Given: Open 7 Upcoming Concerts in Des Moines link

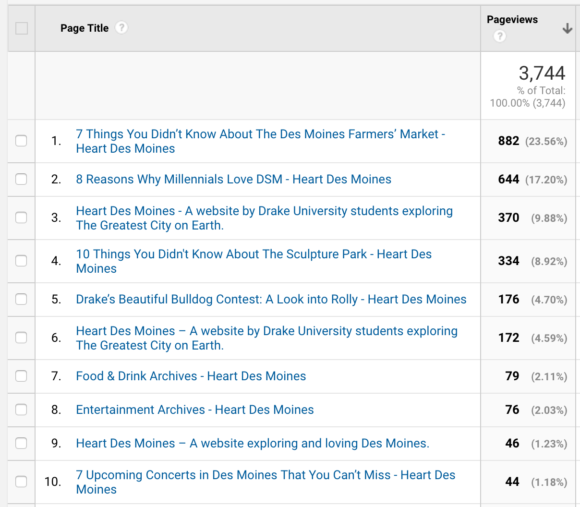Looking at the screenshot, I should 266,482.
